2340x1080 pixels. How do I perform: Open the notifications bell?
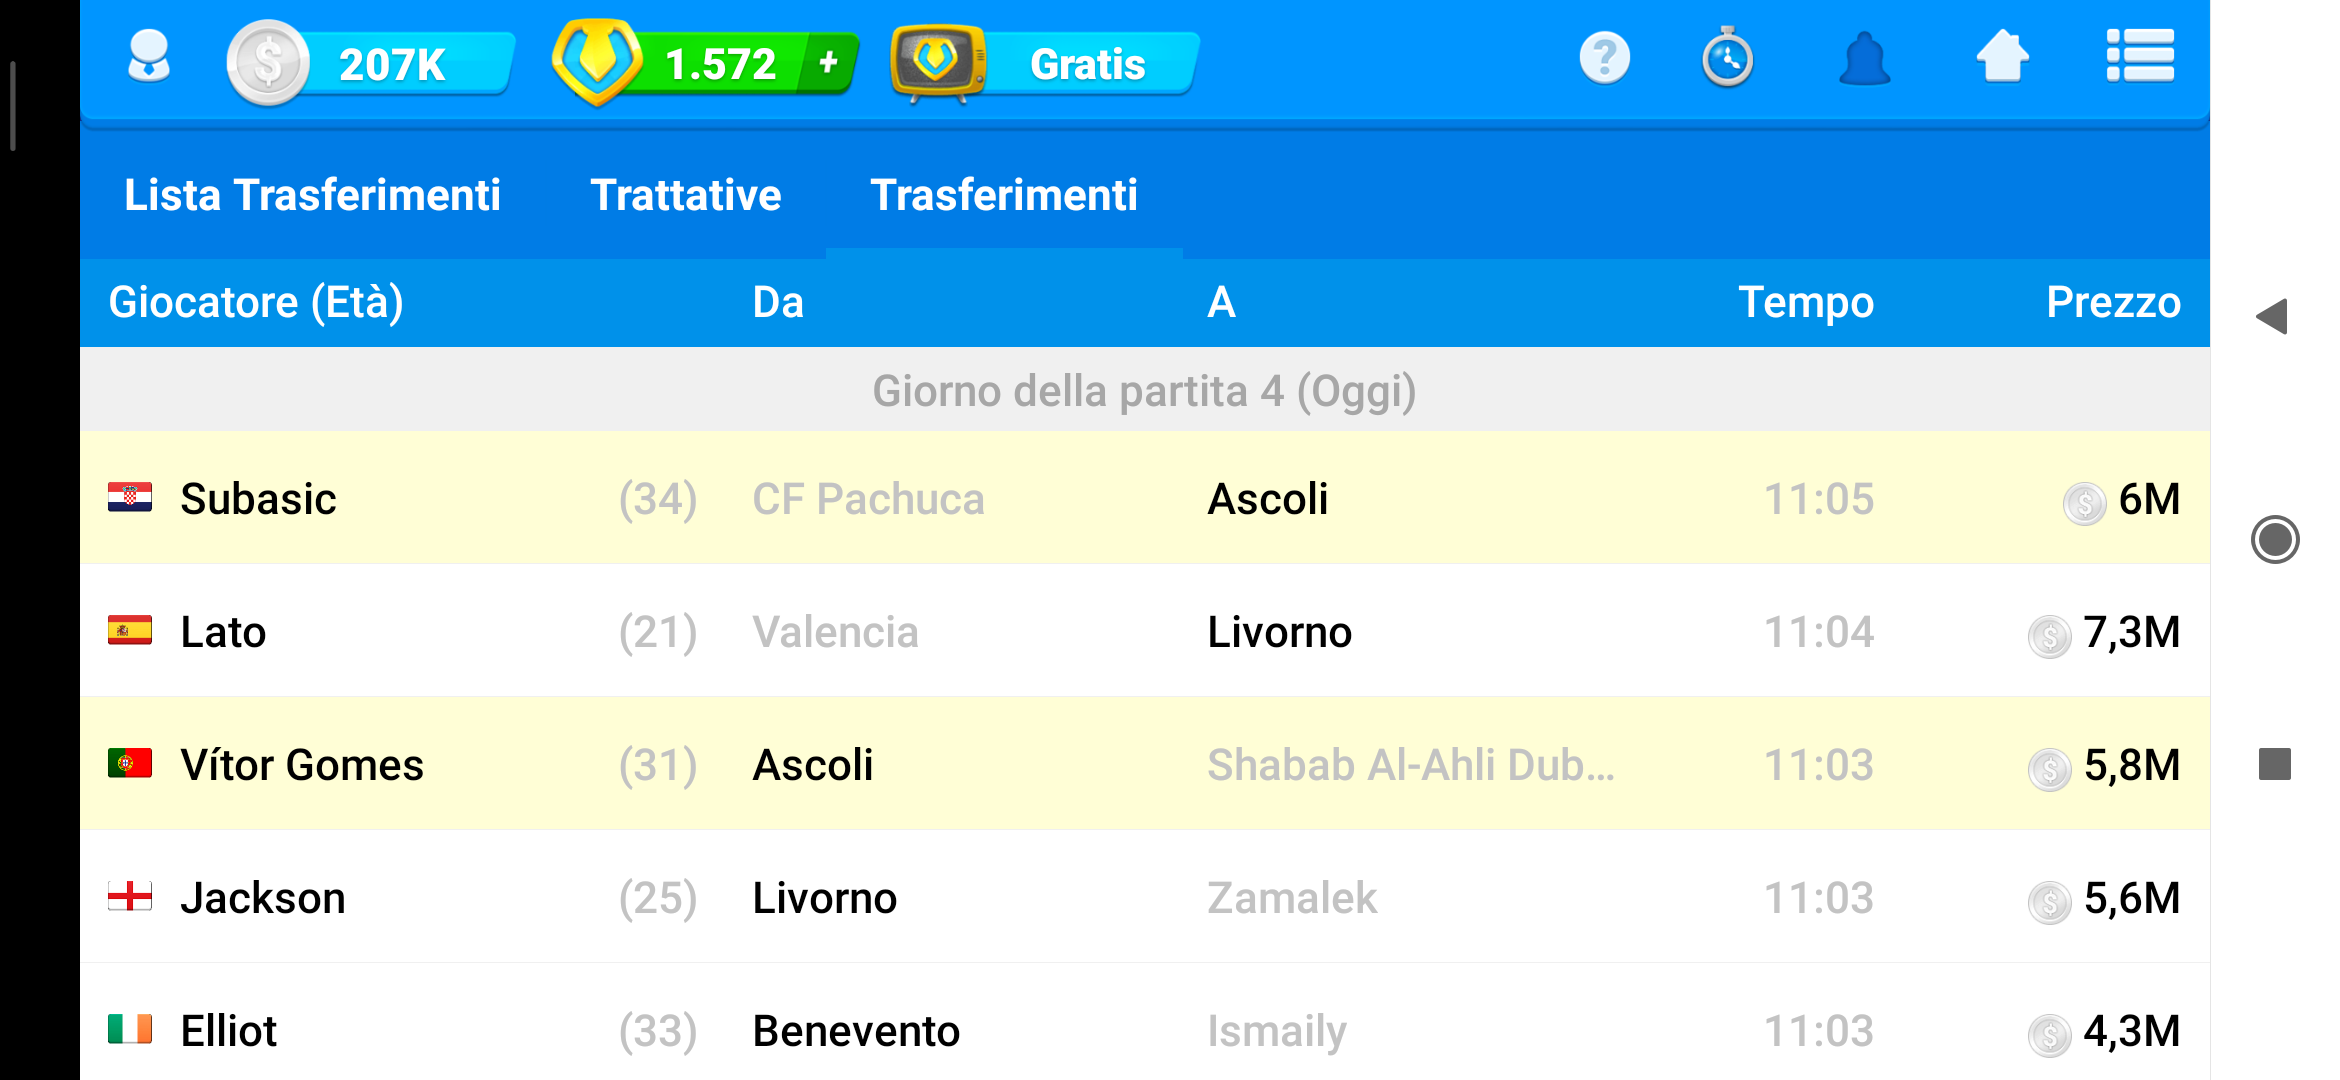coord(1864,58)
